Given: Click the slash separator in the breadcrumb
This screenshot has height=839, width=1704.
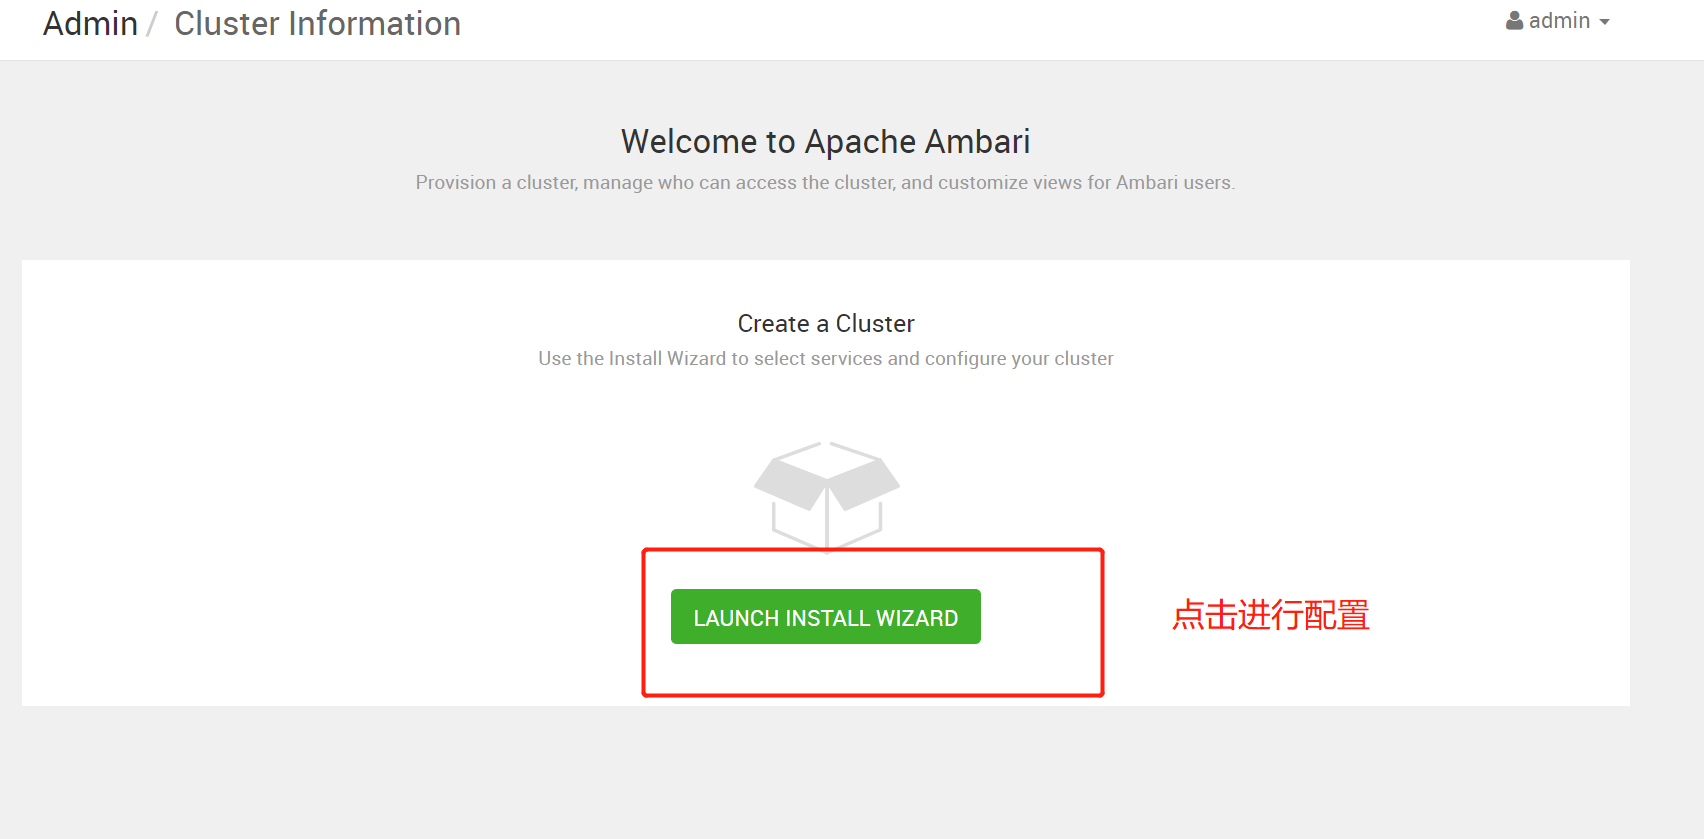Looking at the screenshot, I should 152,23.
